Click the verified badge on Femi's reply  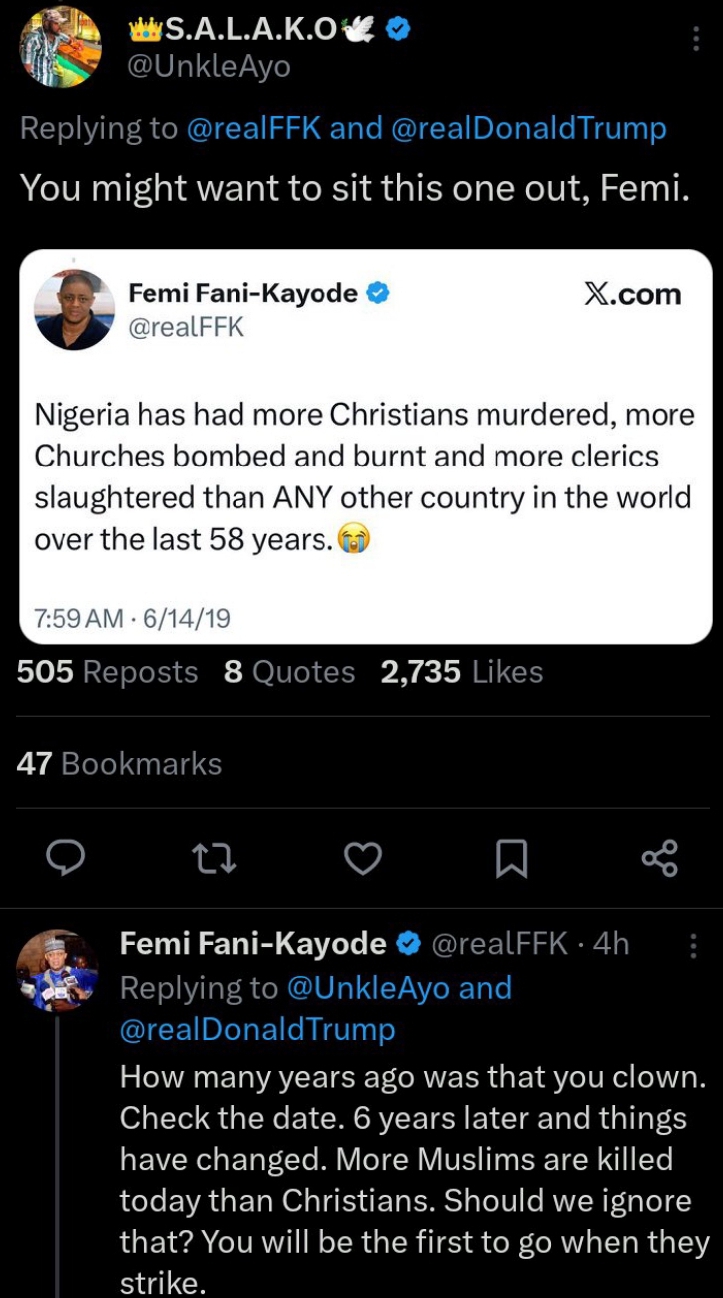point(408,943)
